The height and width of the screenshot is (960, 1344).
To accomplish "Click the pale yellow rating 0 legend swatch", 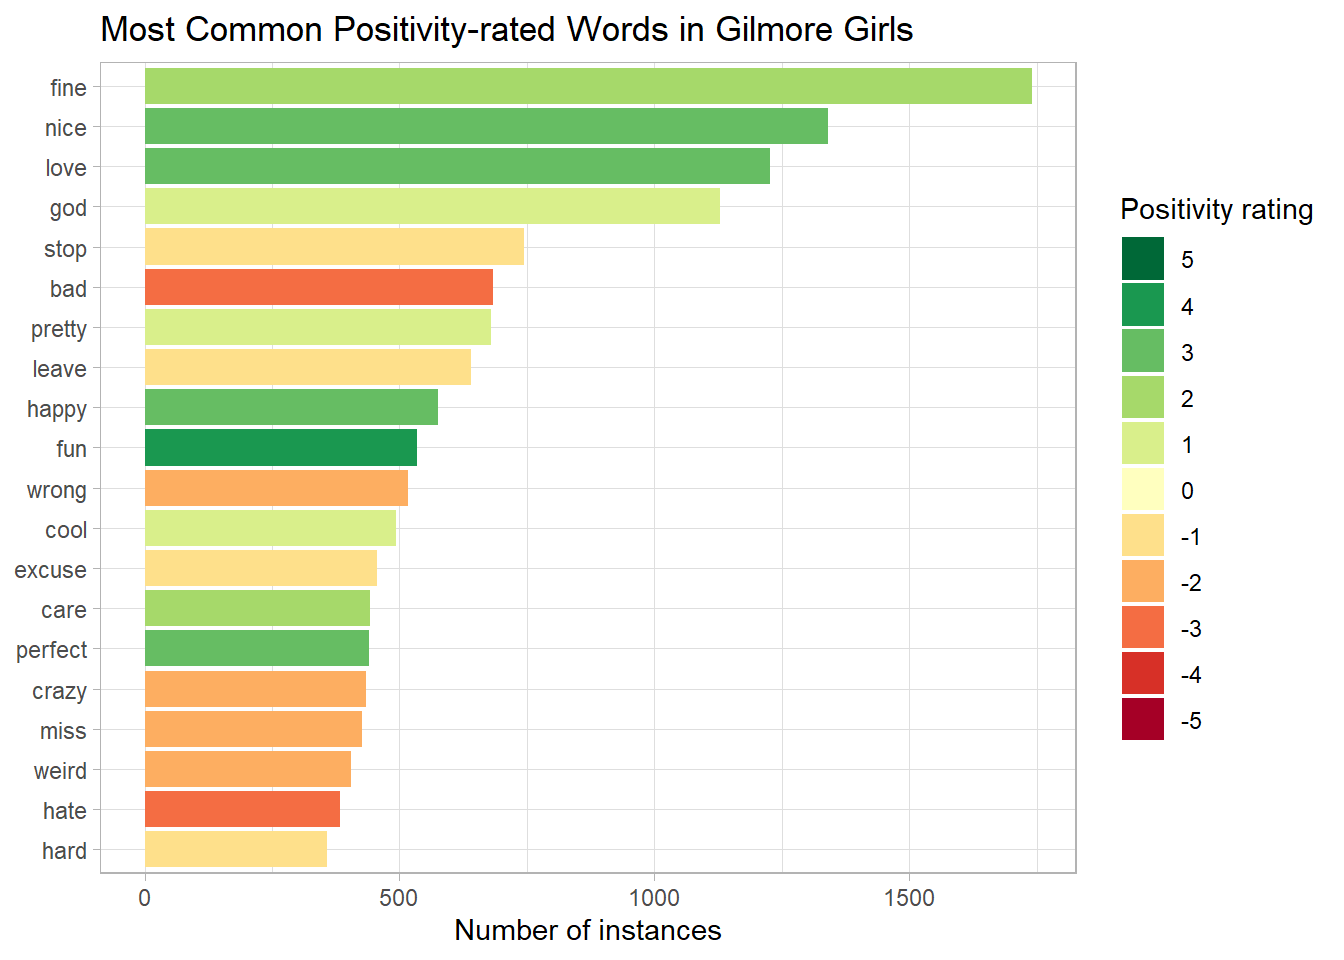I will pyautogui.click(x=1142, y=490).
